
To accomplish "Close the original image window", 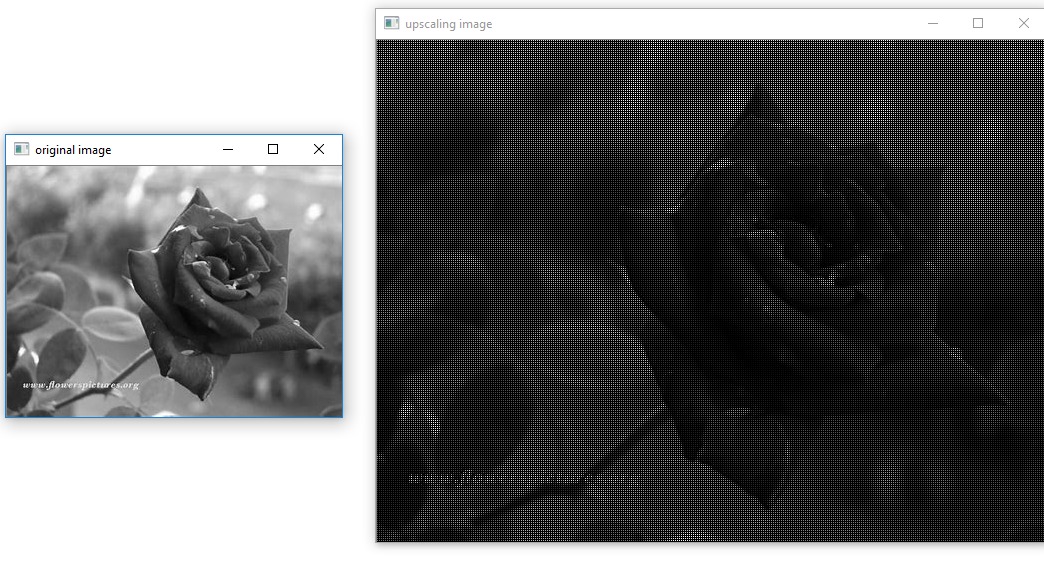I will click(x=318, y=149).
